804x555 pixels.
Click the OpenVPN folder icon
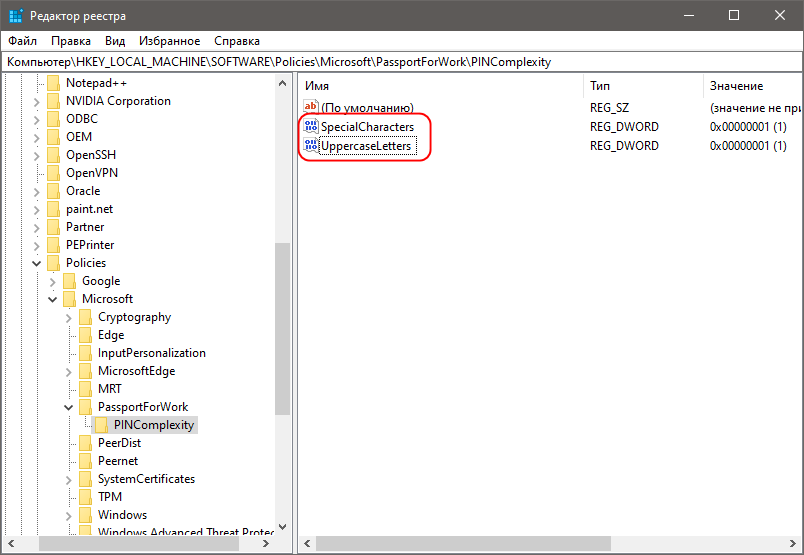point(53,173)
